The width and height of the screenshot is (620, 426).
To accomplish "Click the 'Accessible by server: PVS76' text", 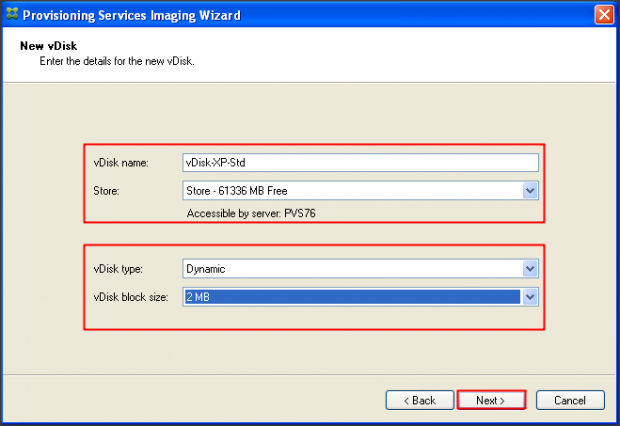I will click(x=251, y=213).
